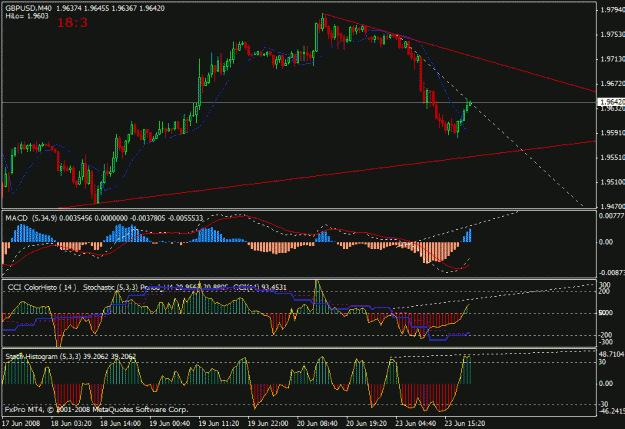
Task: Click the 48.7104 stochastic scale value
Action: (x=612, y=354)
